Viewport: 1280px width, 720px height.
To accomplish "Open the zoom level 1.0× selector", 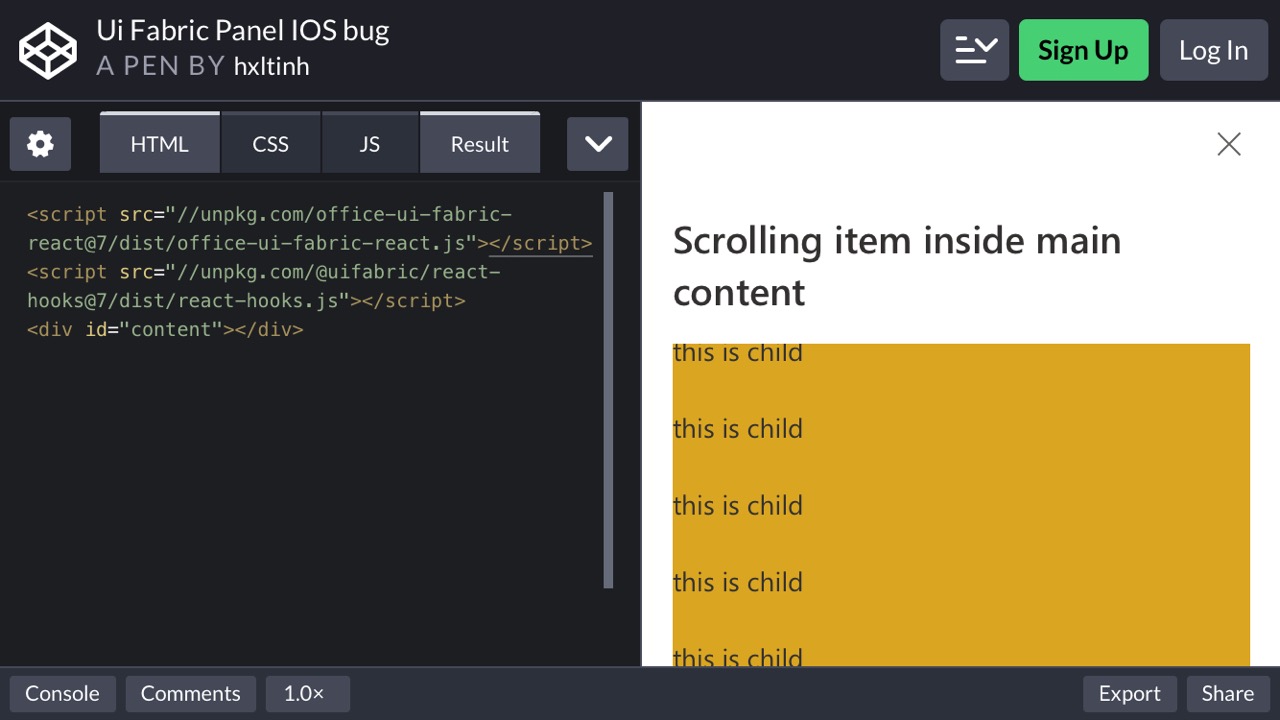I will point(308,693).
